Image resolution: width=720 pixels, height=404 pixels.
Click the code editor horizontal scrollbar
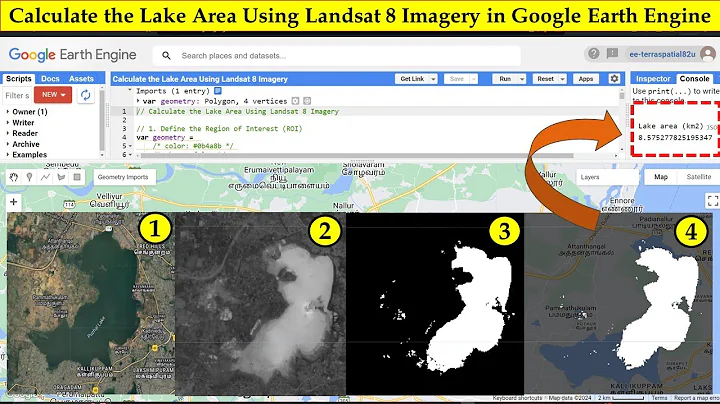click(357, 155)
